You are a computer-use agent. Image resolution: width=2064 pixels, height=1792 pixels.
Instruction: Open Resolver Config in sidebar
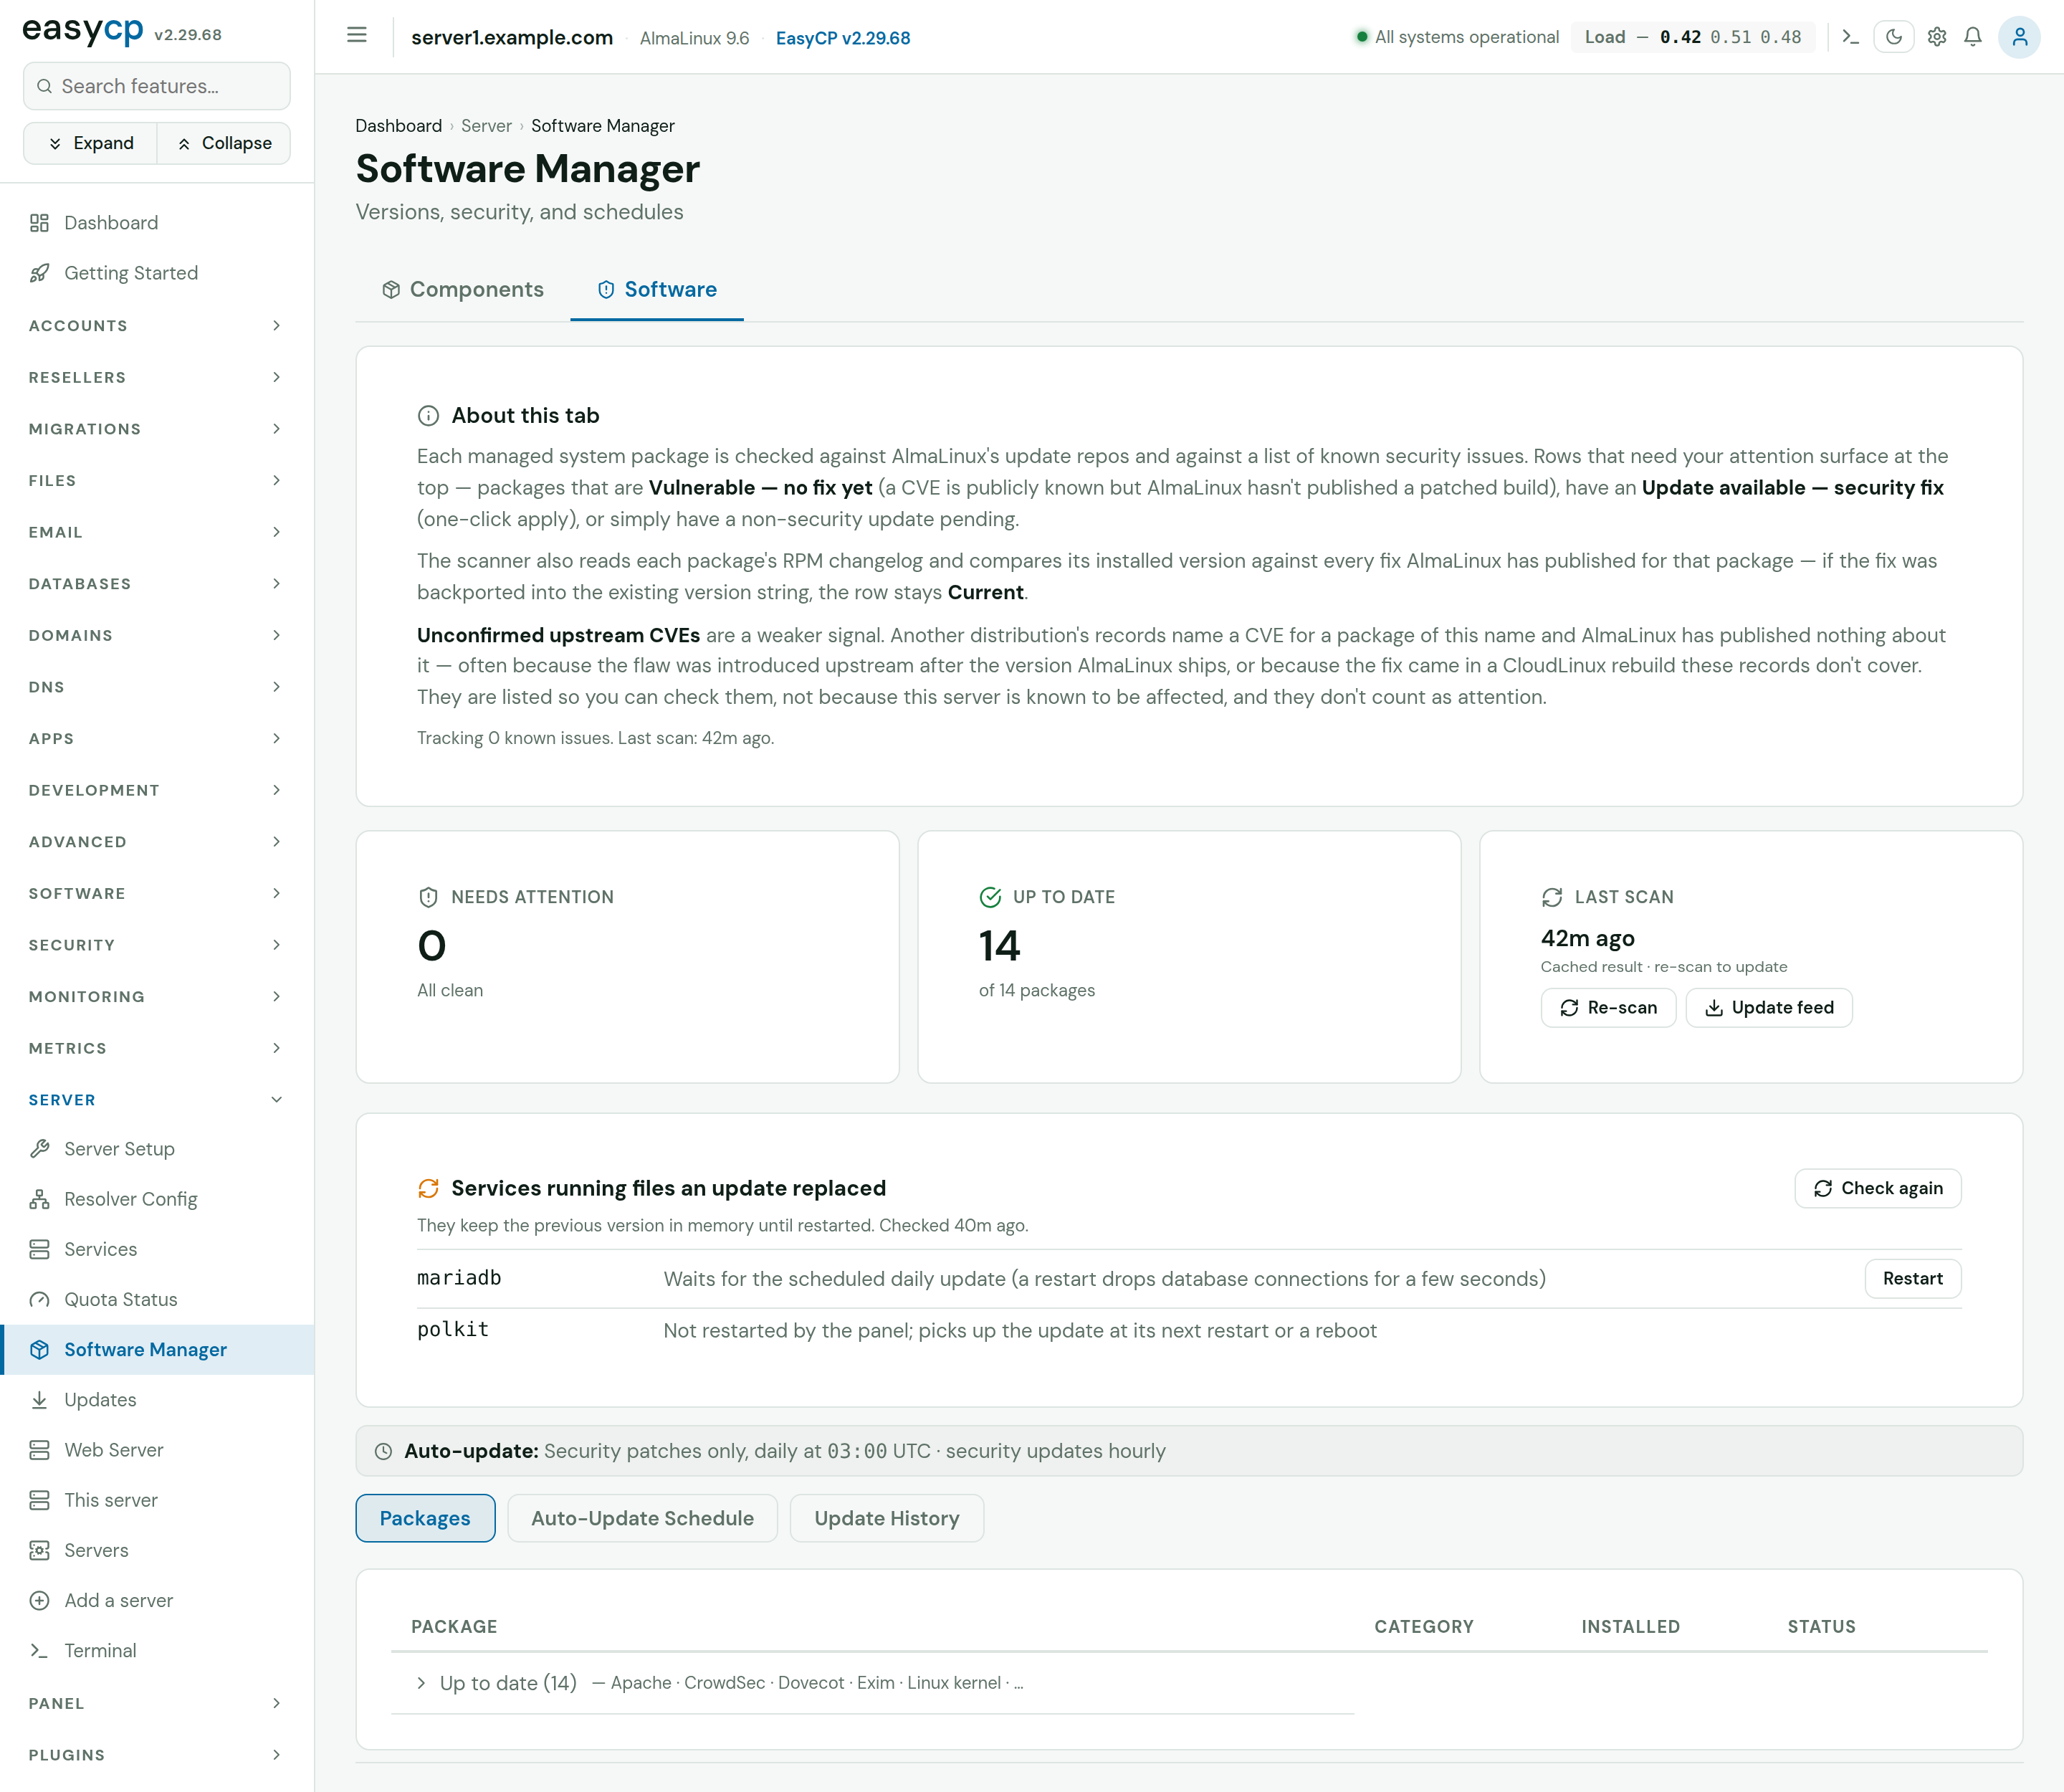[157, 1198]
